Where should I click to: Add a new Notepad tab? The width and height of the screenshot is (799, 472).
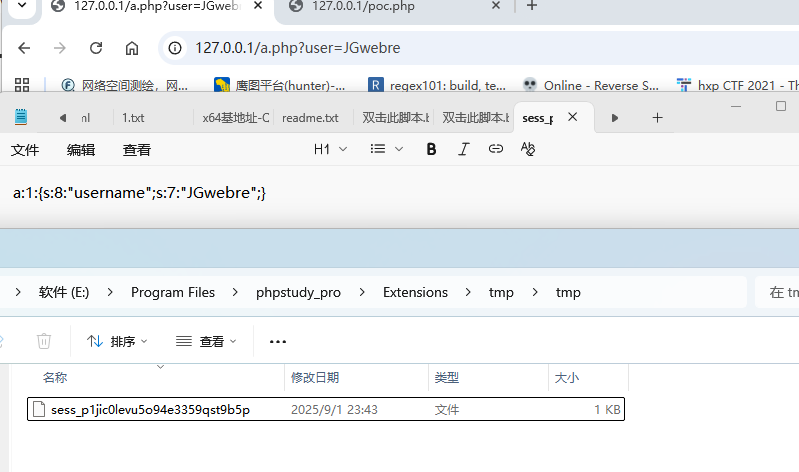[x=657, y=118]
